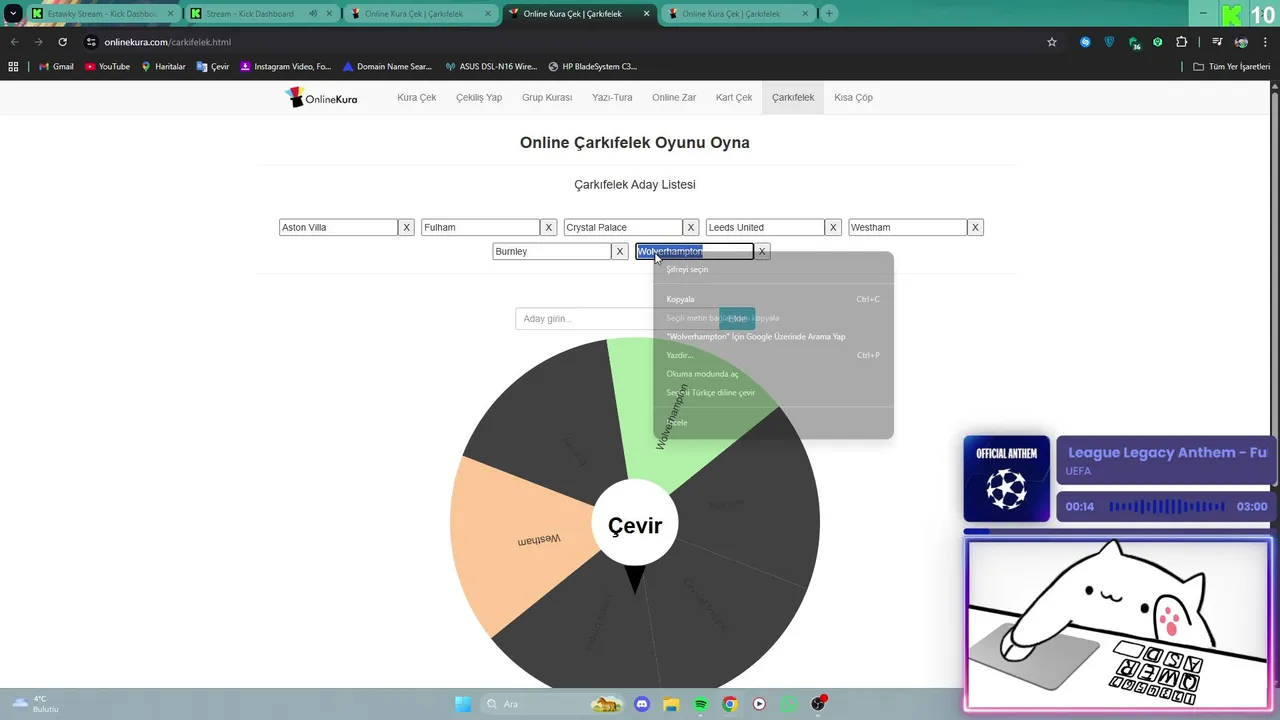Remove Burnley with its X button

tap(620, 251)
